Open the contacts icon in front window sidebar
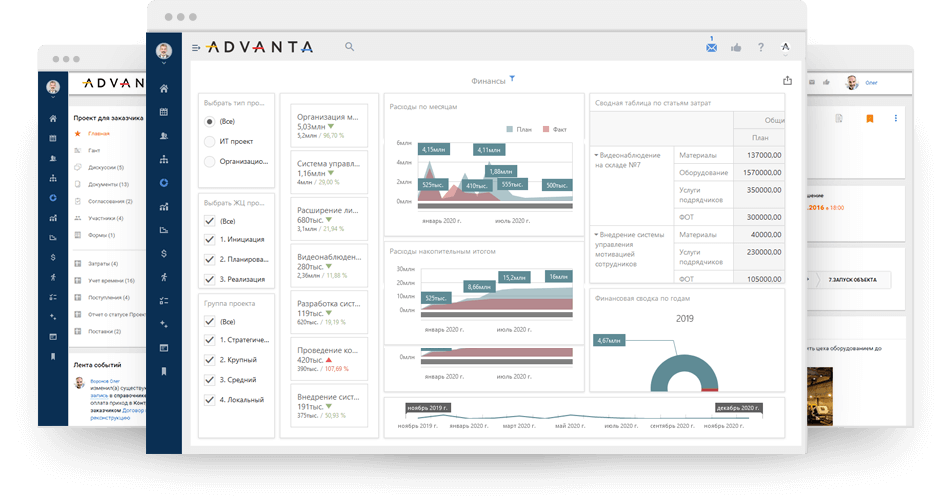Image resolution: width=949 pixels, height=499 pixels. tap(163, 136)
